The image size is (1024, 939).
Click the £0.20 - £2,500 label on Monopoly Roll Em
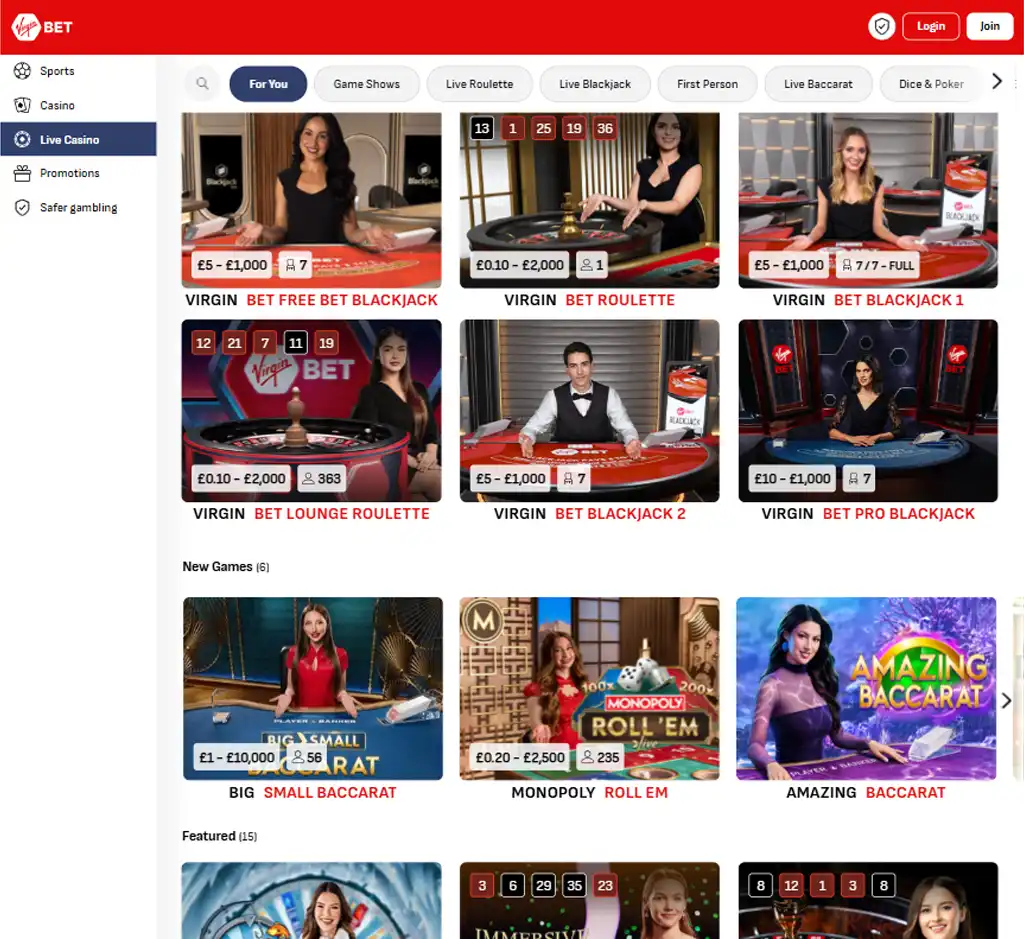tap(520, 757)
